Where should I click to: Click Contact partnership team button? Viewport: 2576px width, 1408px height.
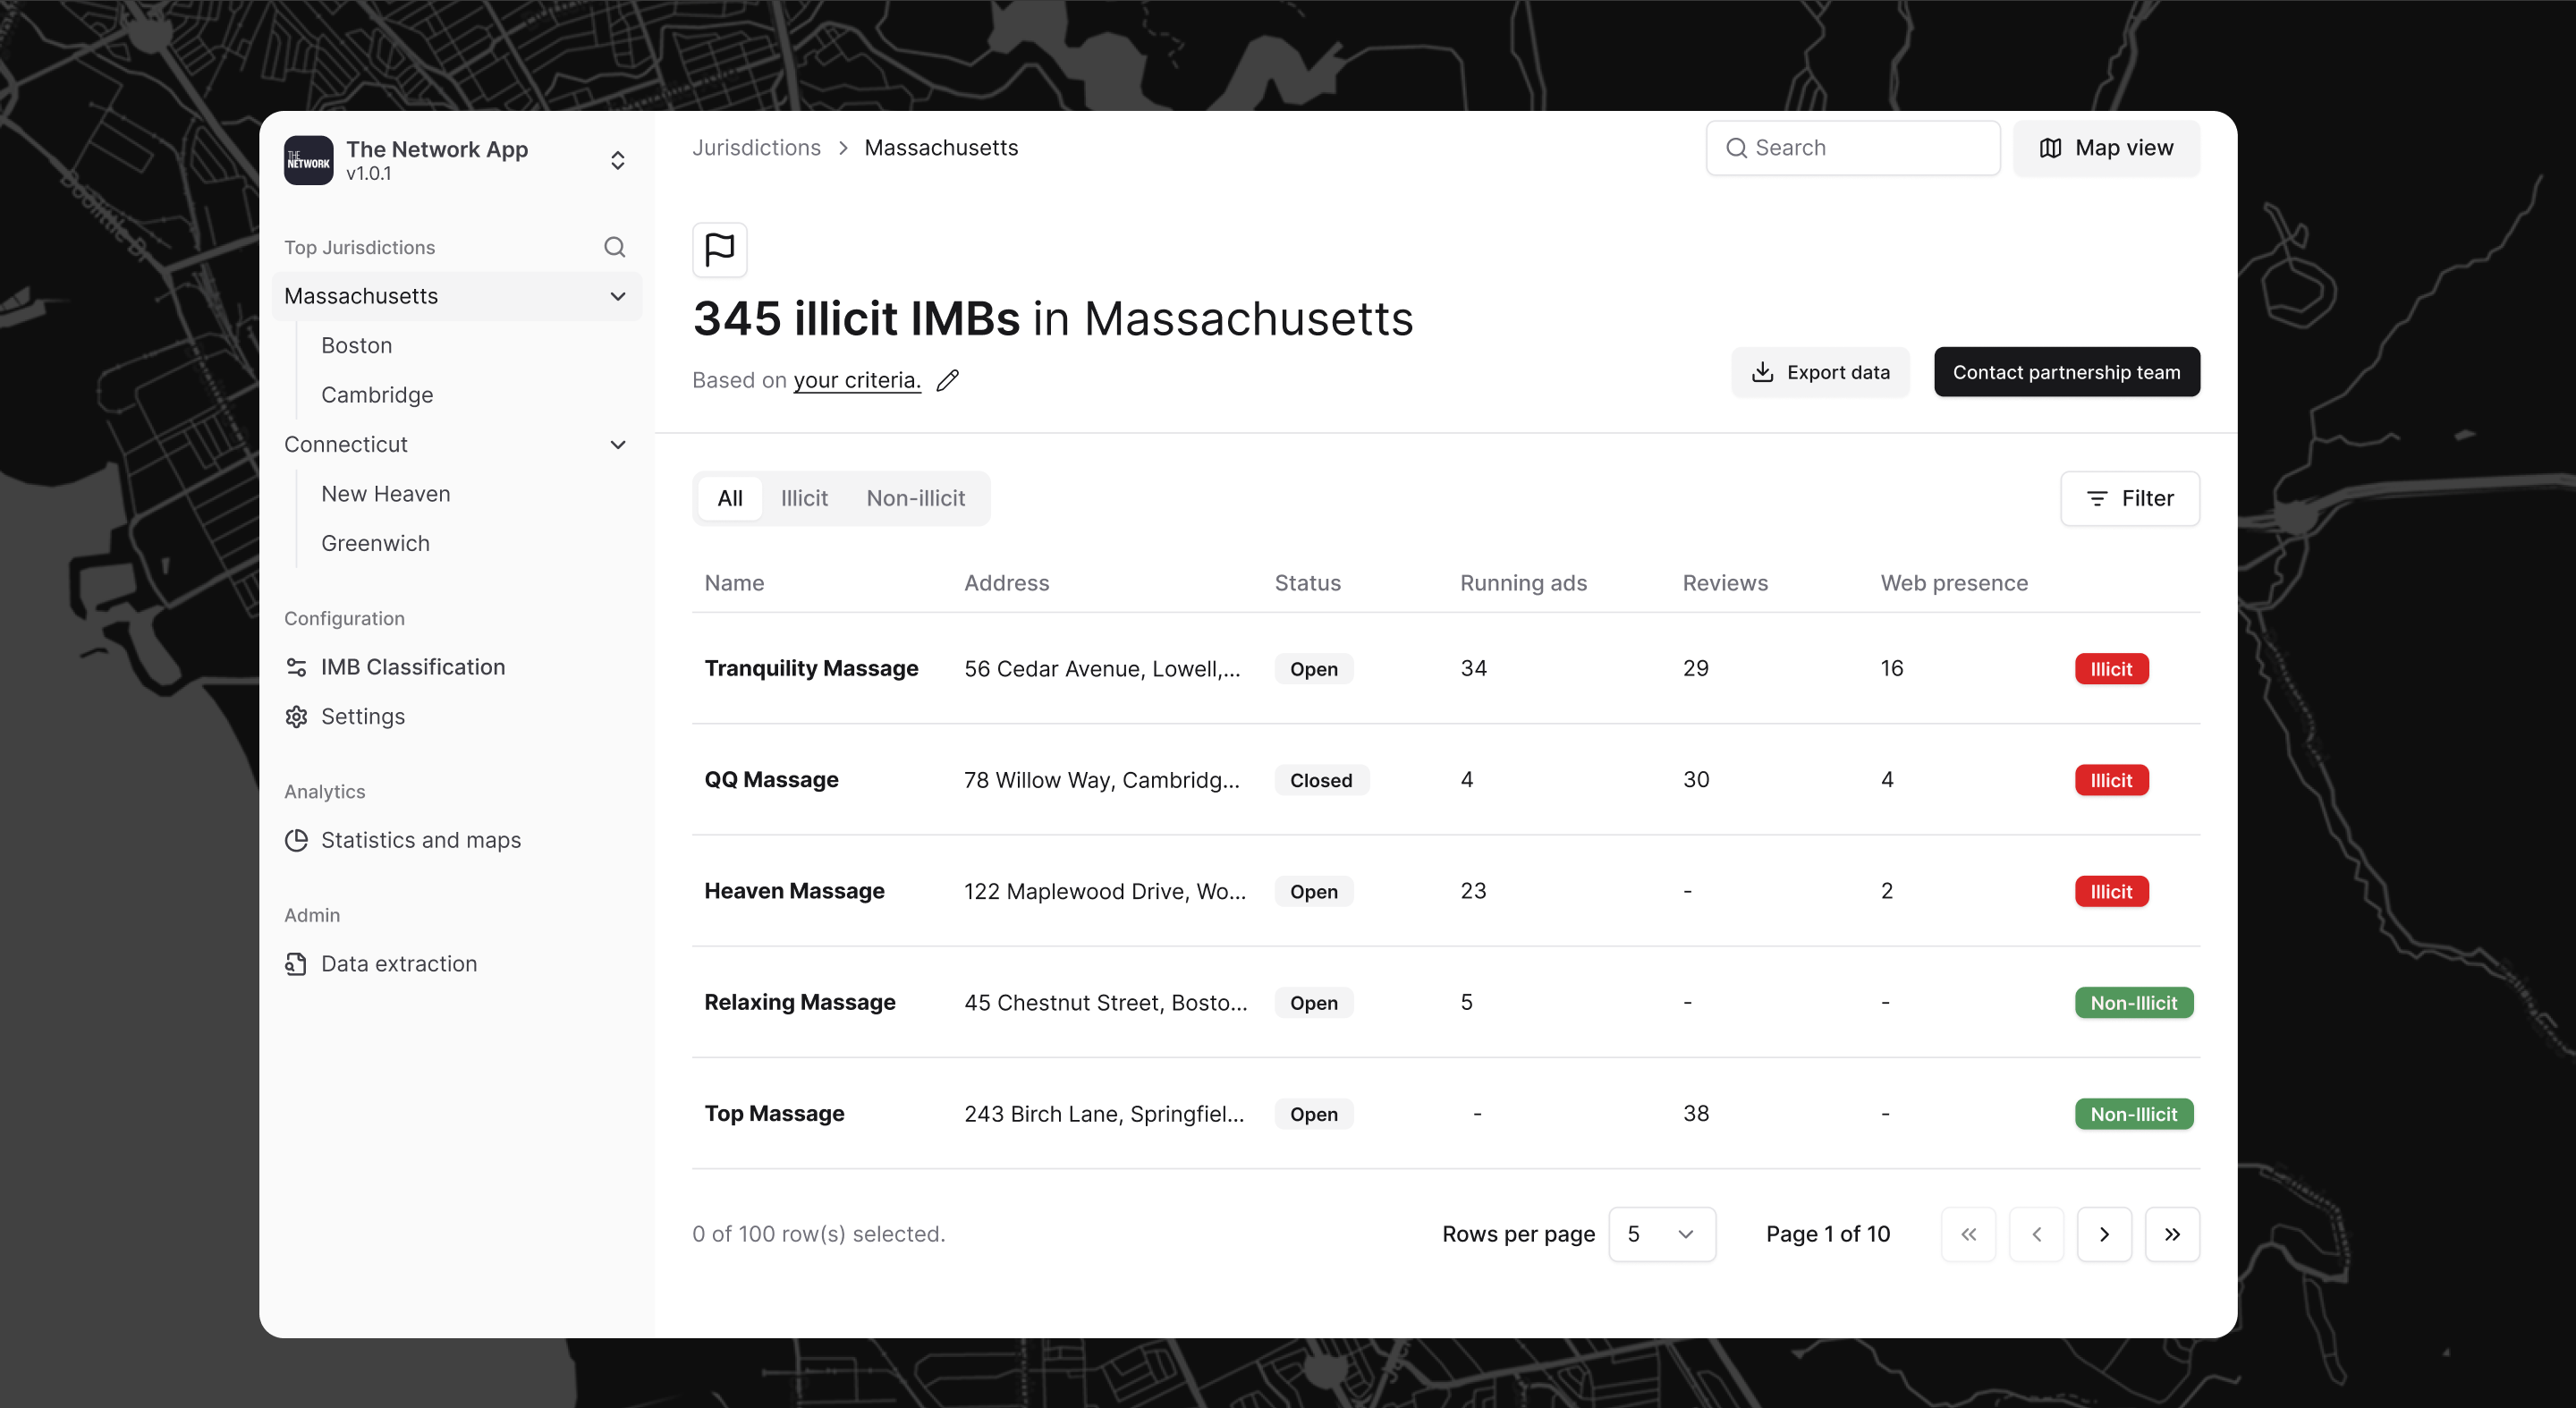point(2066,372)
